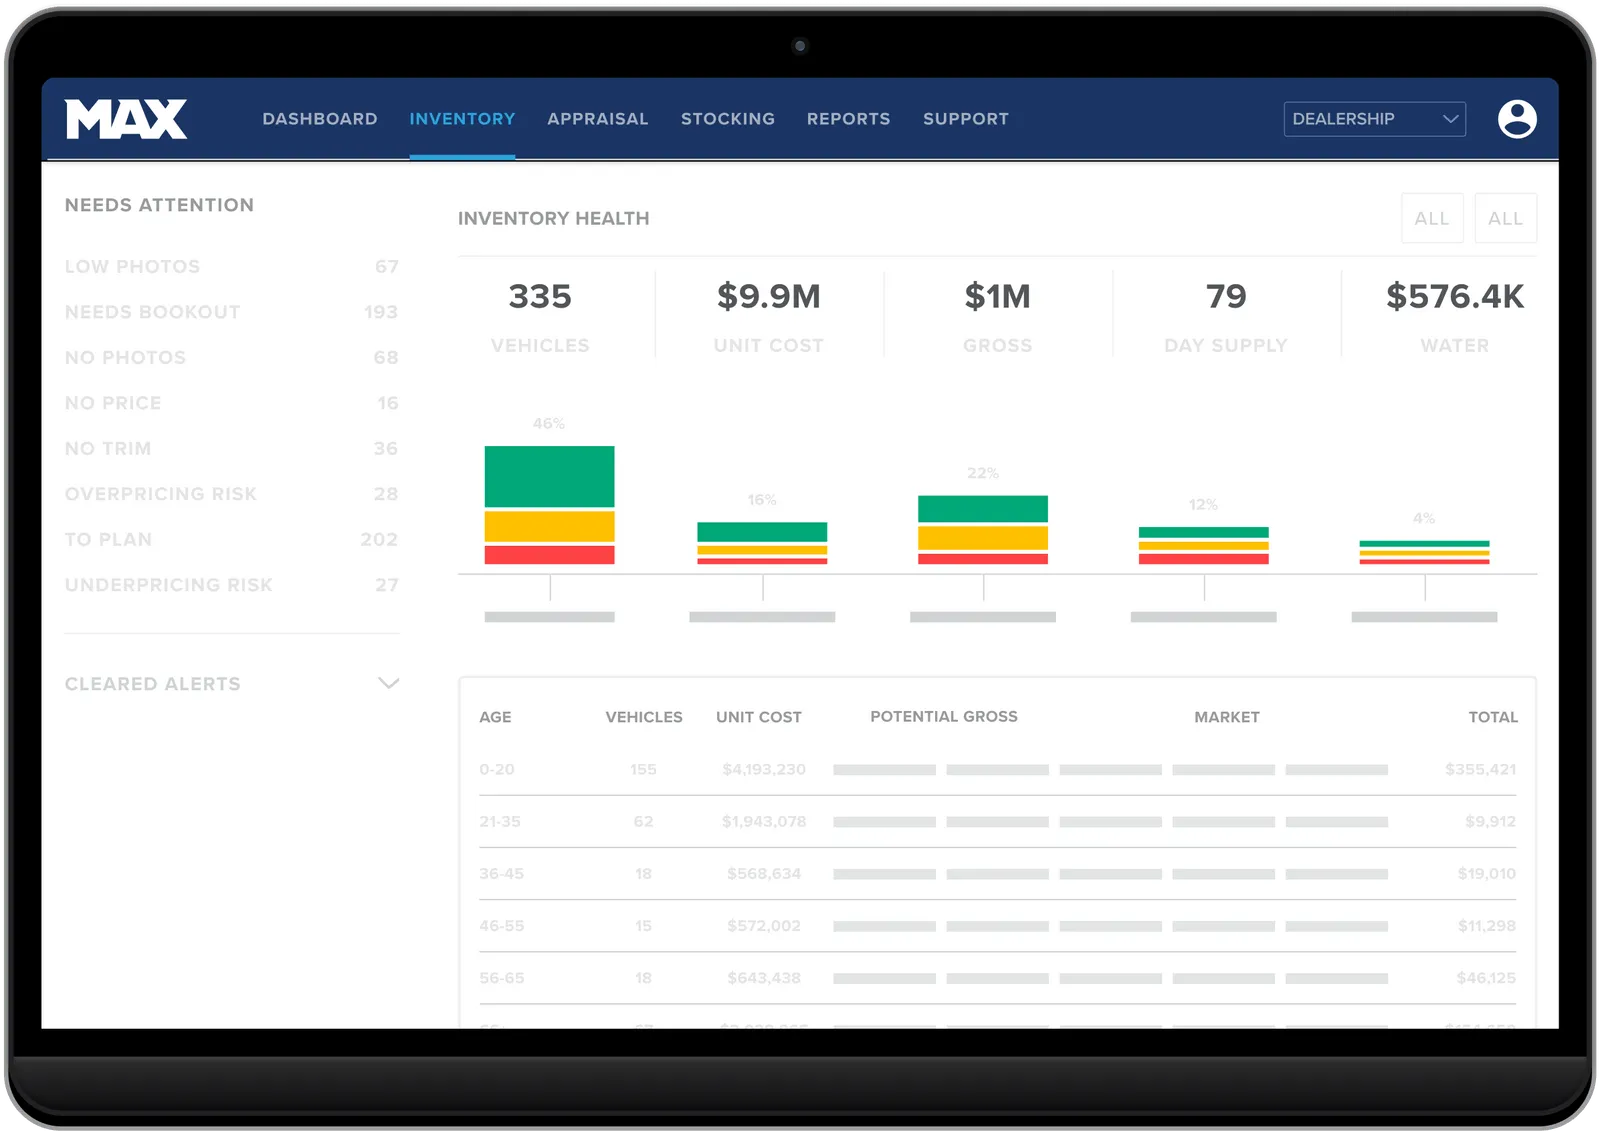Click the first ALL filter button
Viewport: 1600px width, 1131px height.
pyautogui.click(x=1432, y=217)
